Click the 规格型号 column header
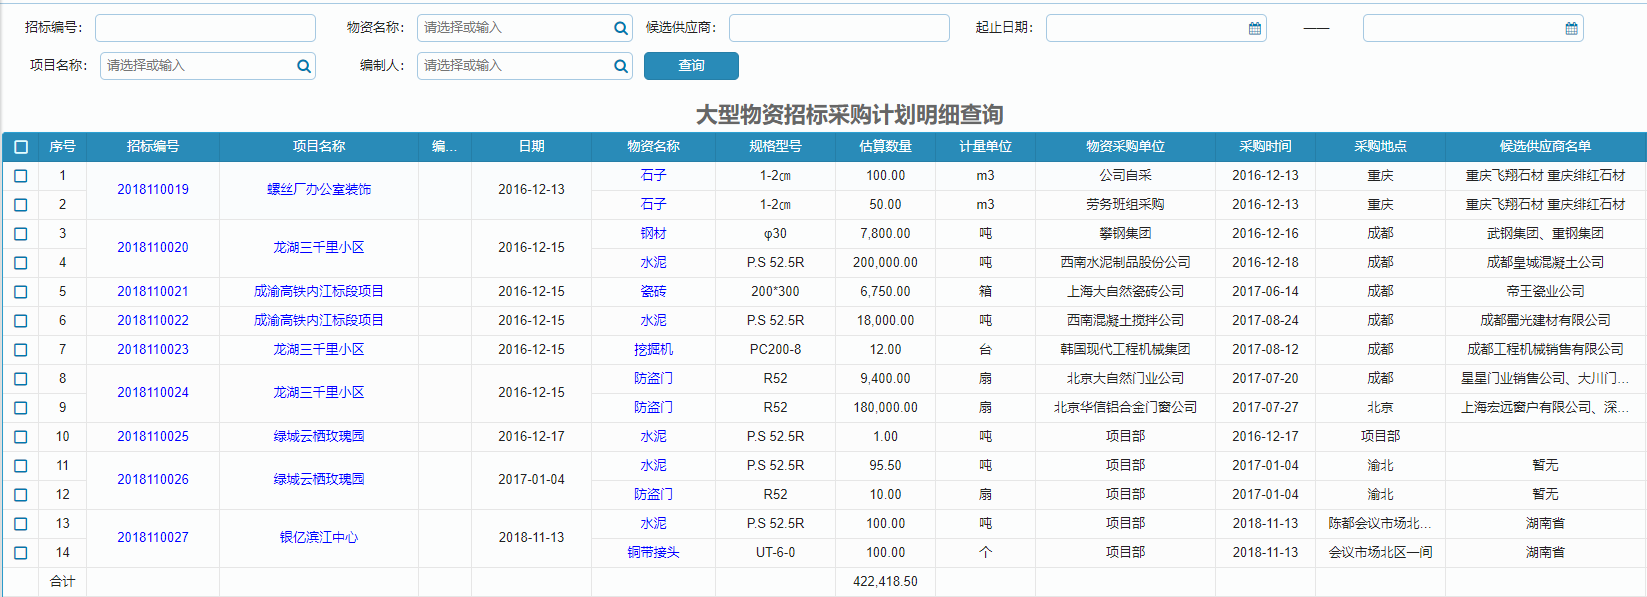Viewport: 1647px width, 597px height. point(775,147)
